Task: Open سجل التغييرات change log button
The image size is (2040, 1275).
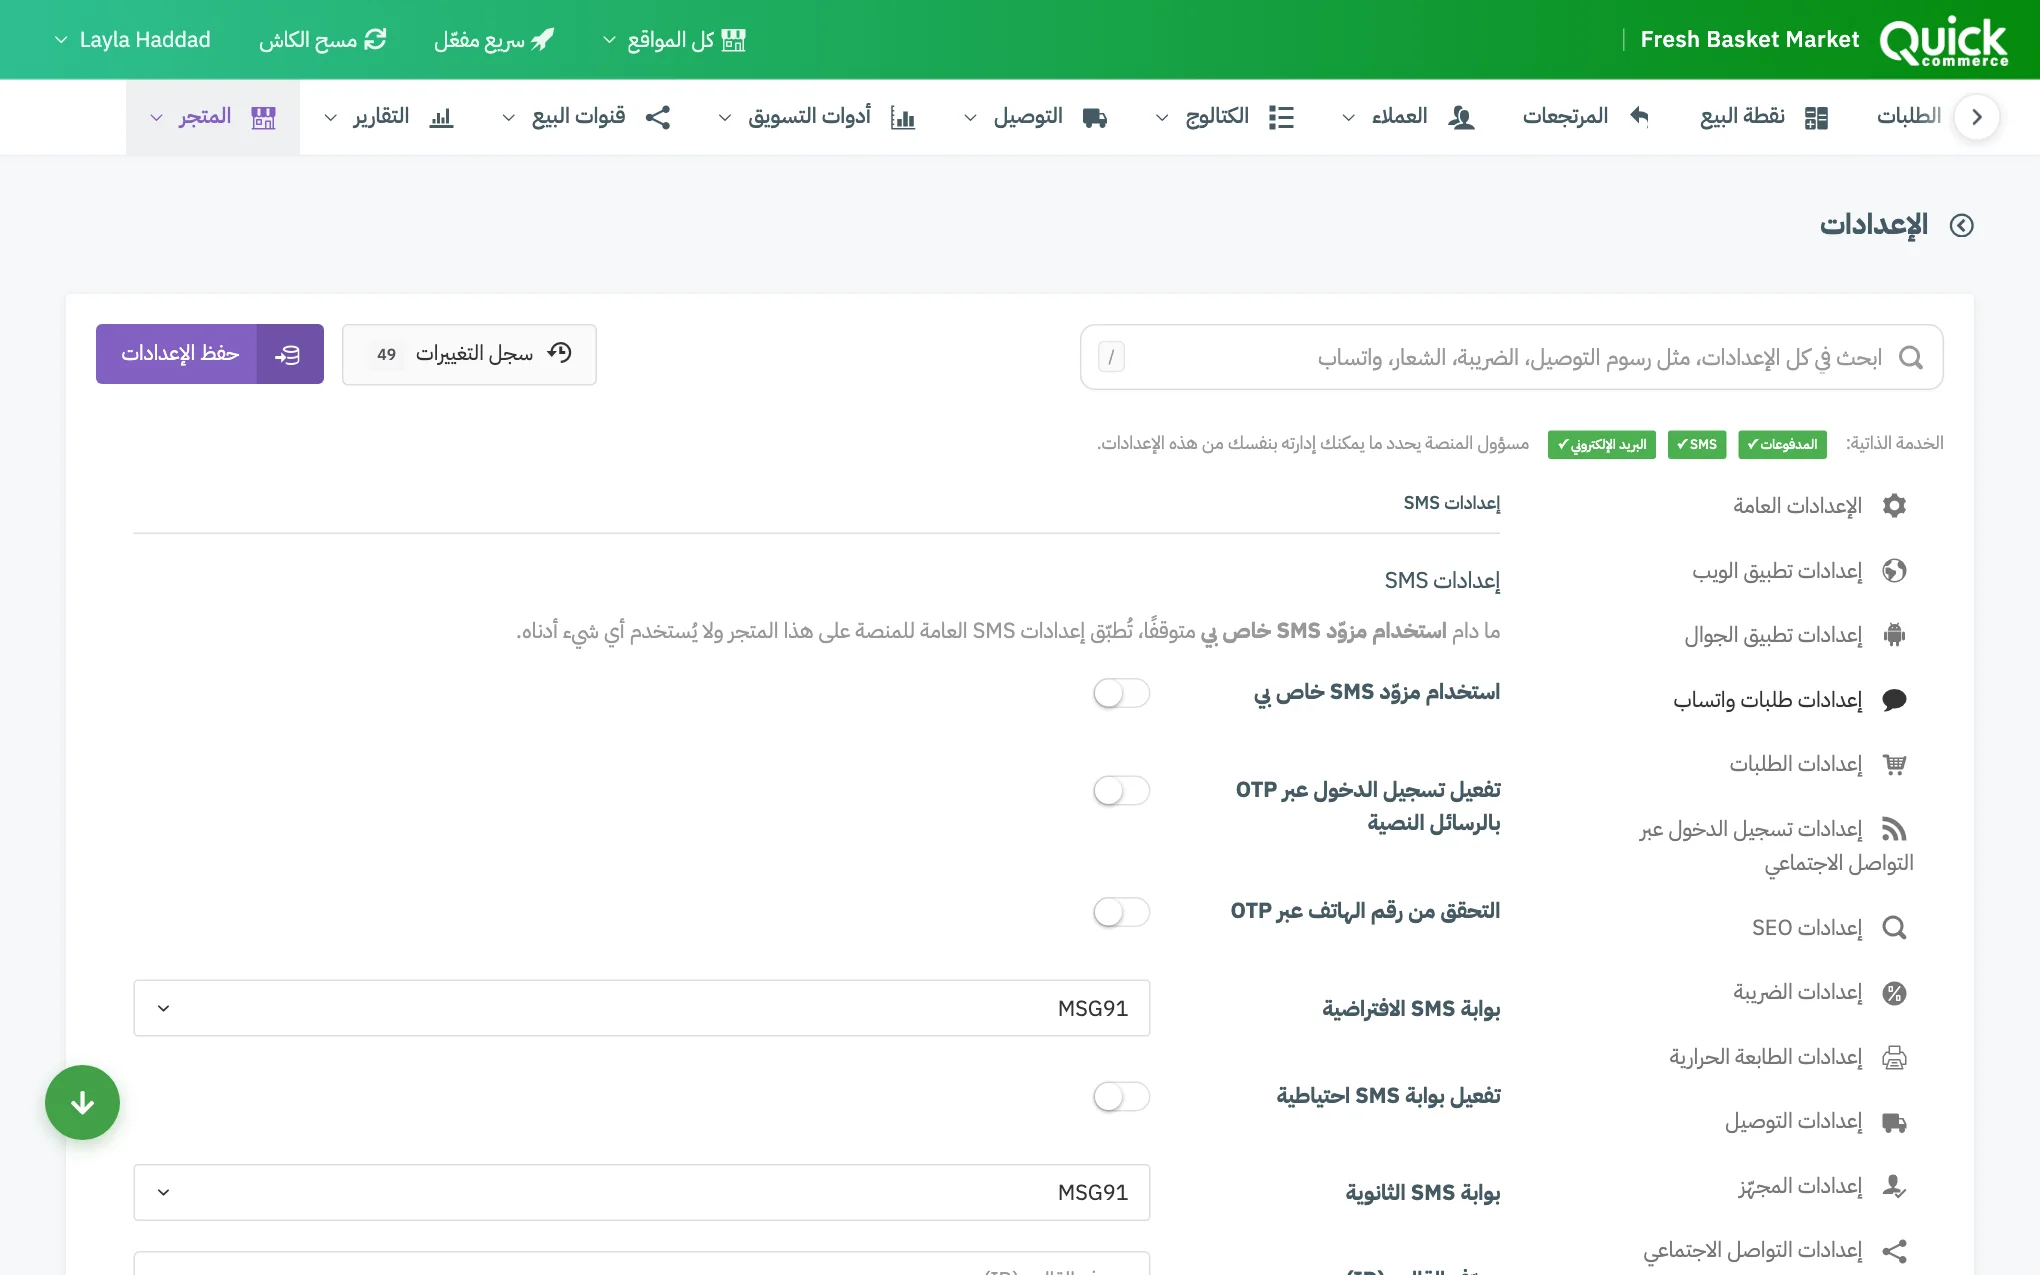Action: point(469,354)
